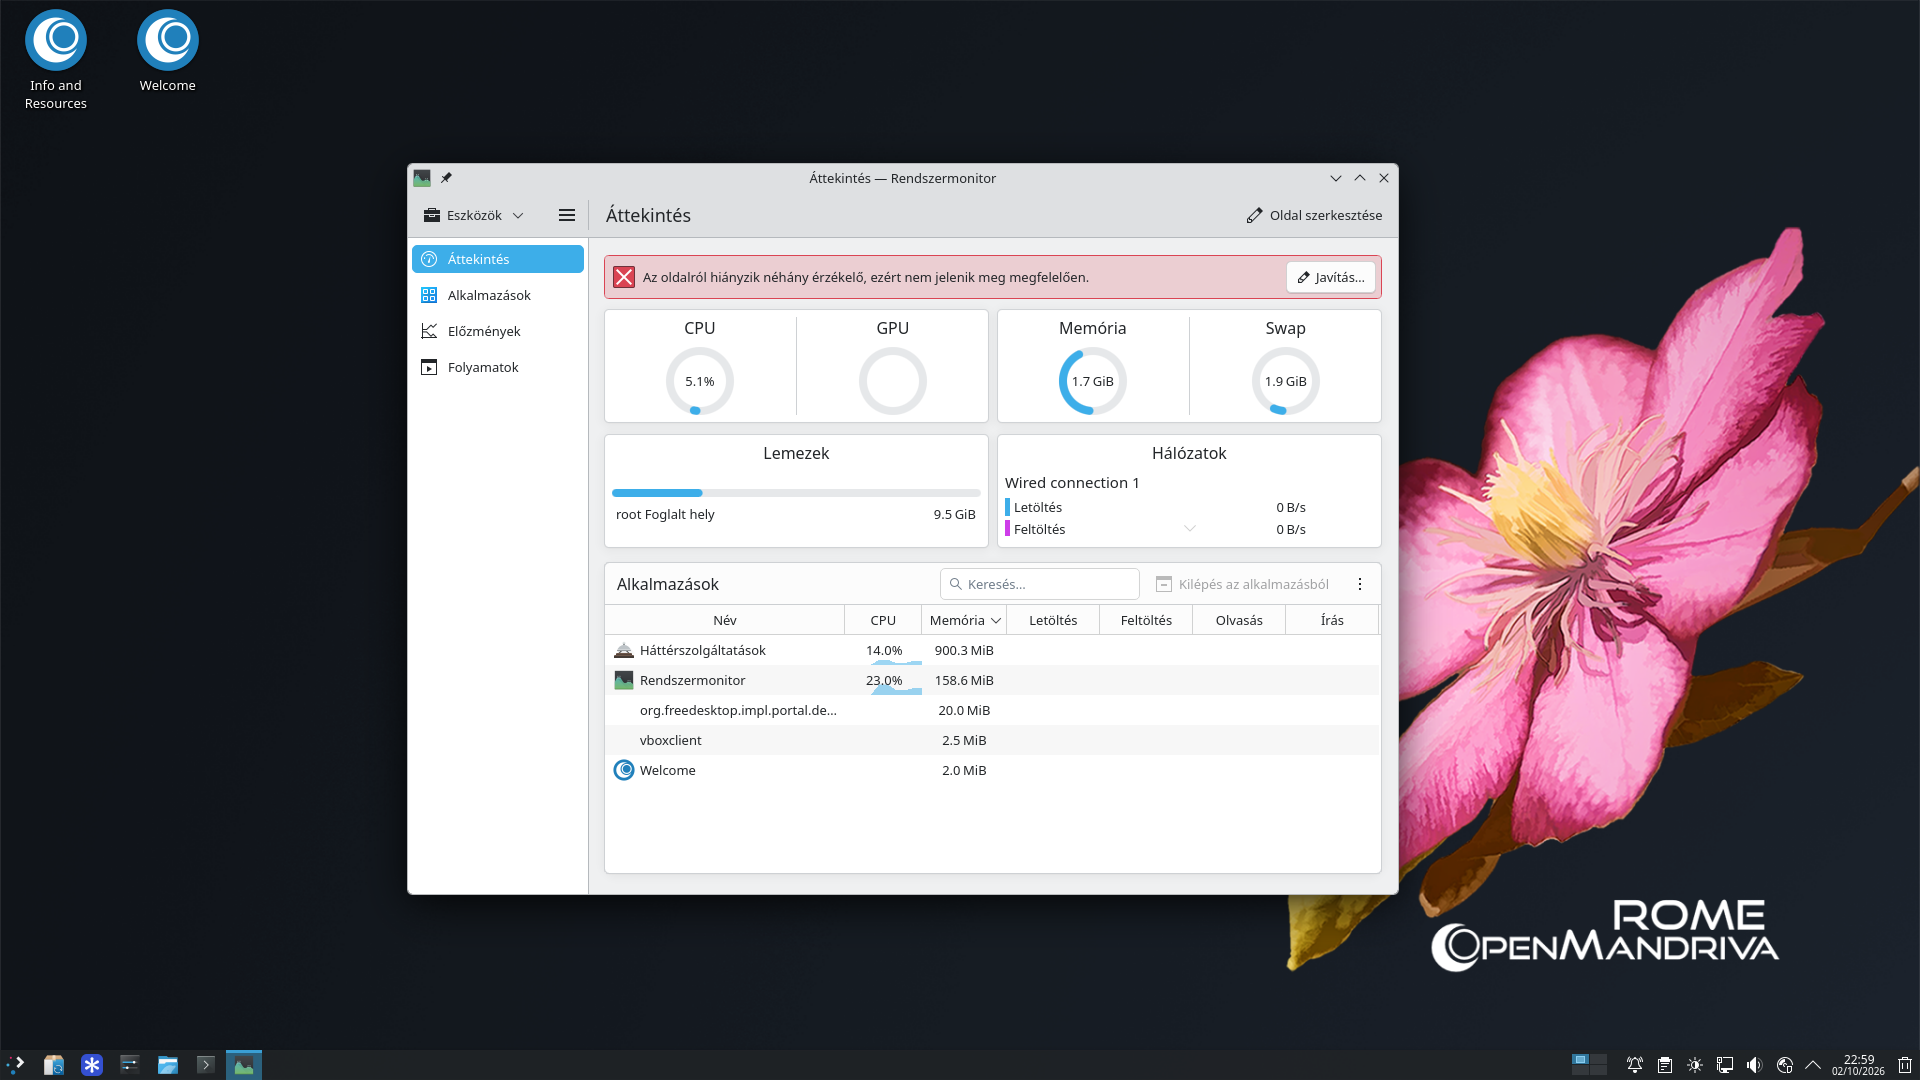Select the vboxclient row
Image resolution: width=1920 pixels, height=1080 pixels.
click(992, 740)
